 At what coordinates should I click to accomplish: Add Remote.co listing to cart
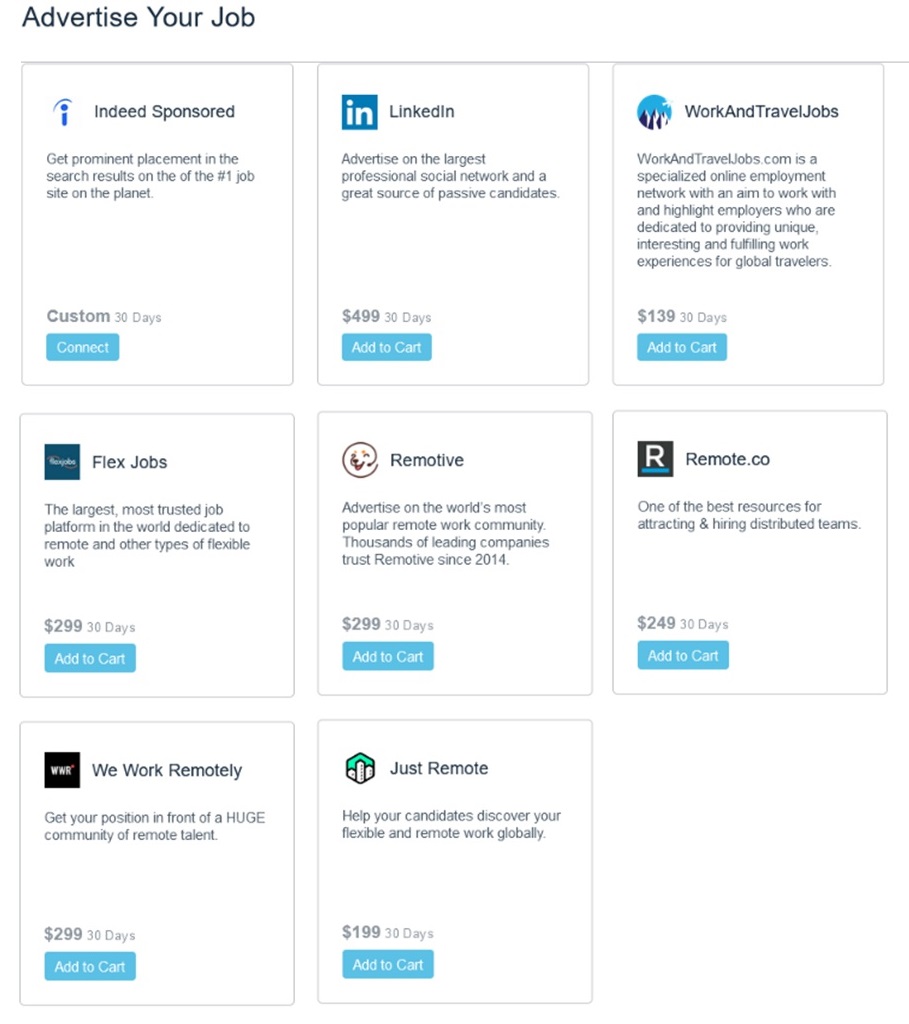pos(683,655)
